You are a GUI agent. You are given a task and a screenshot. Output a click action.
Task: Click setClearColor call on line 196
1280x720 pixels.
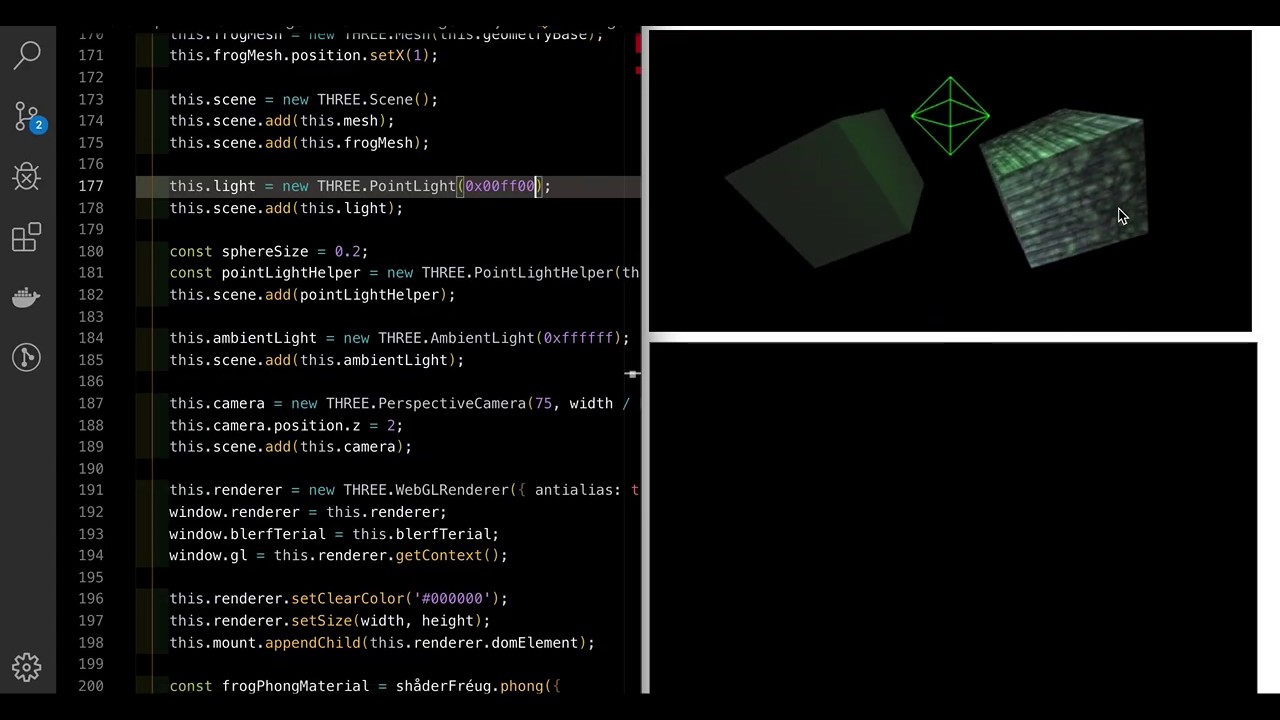point(347,599)
